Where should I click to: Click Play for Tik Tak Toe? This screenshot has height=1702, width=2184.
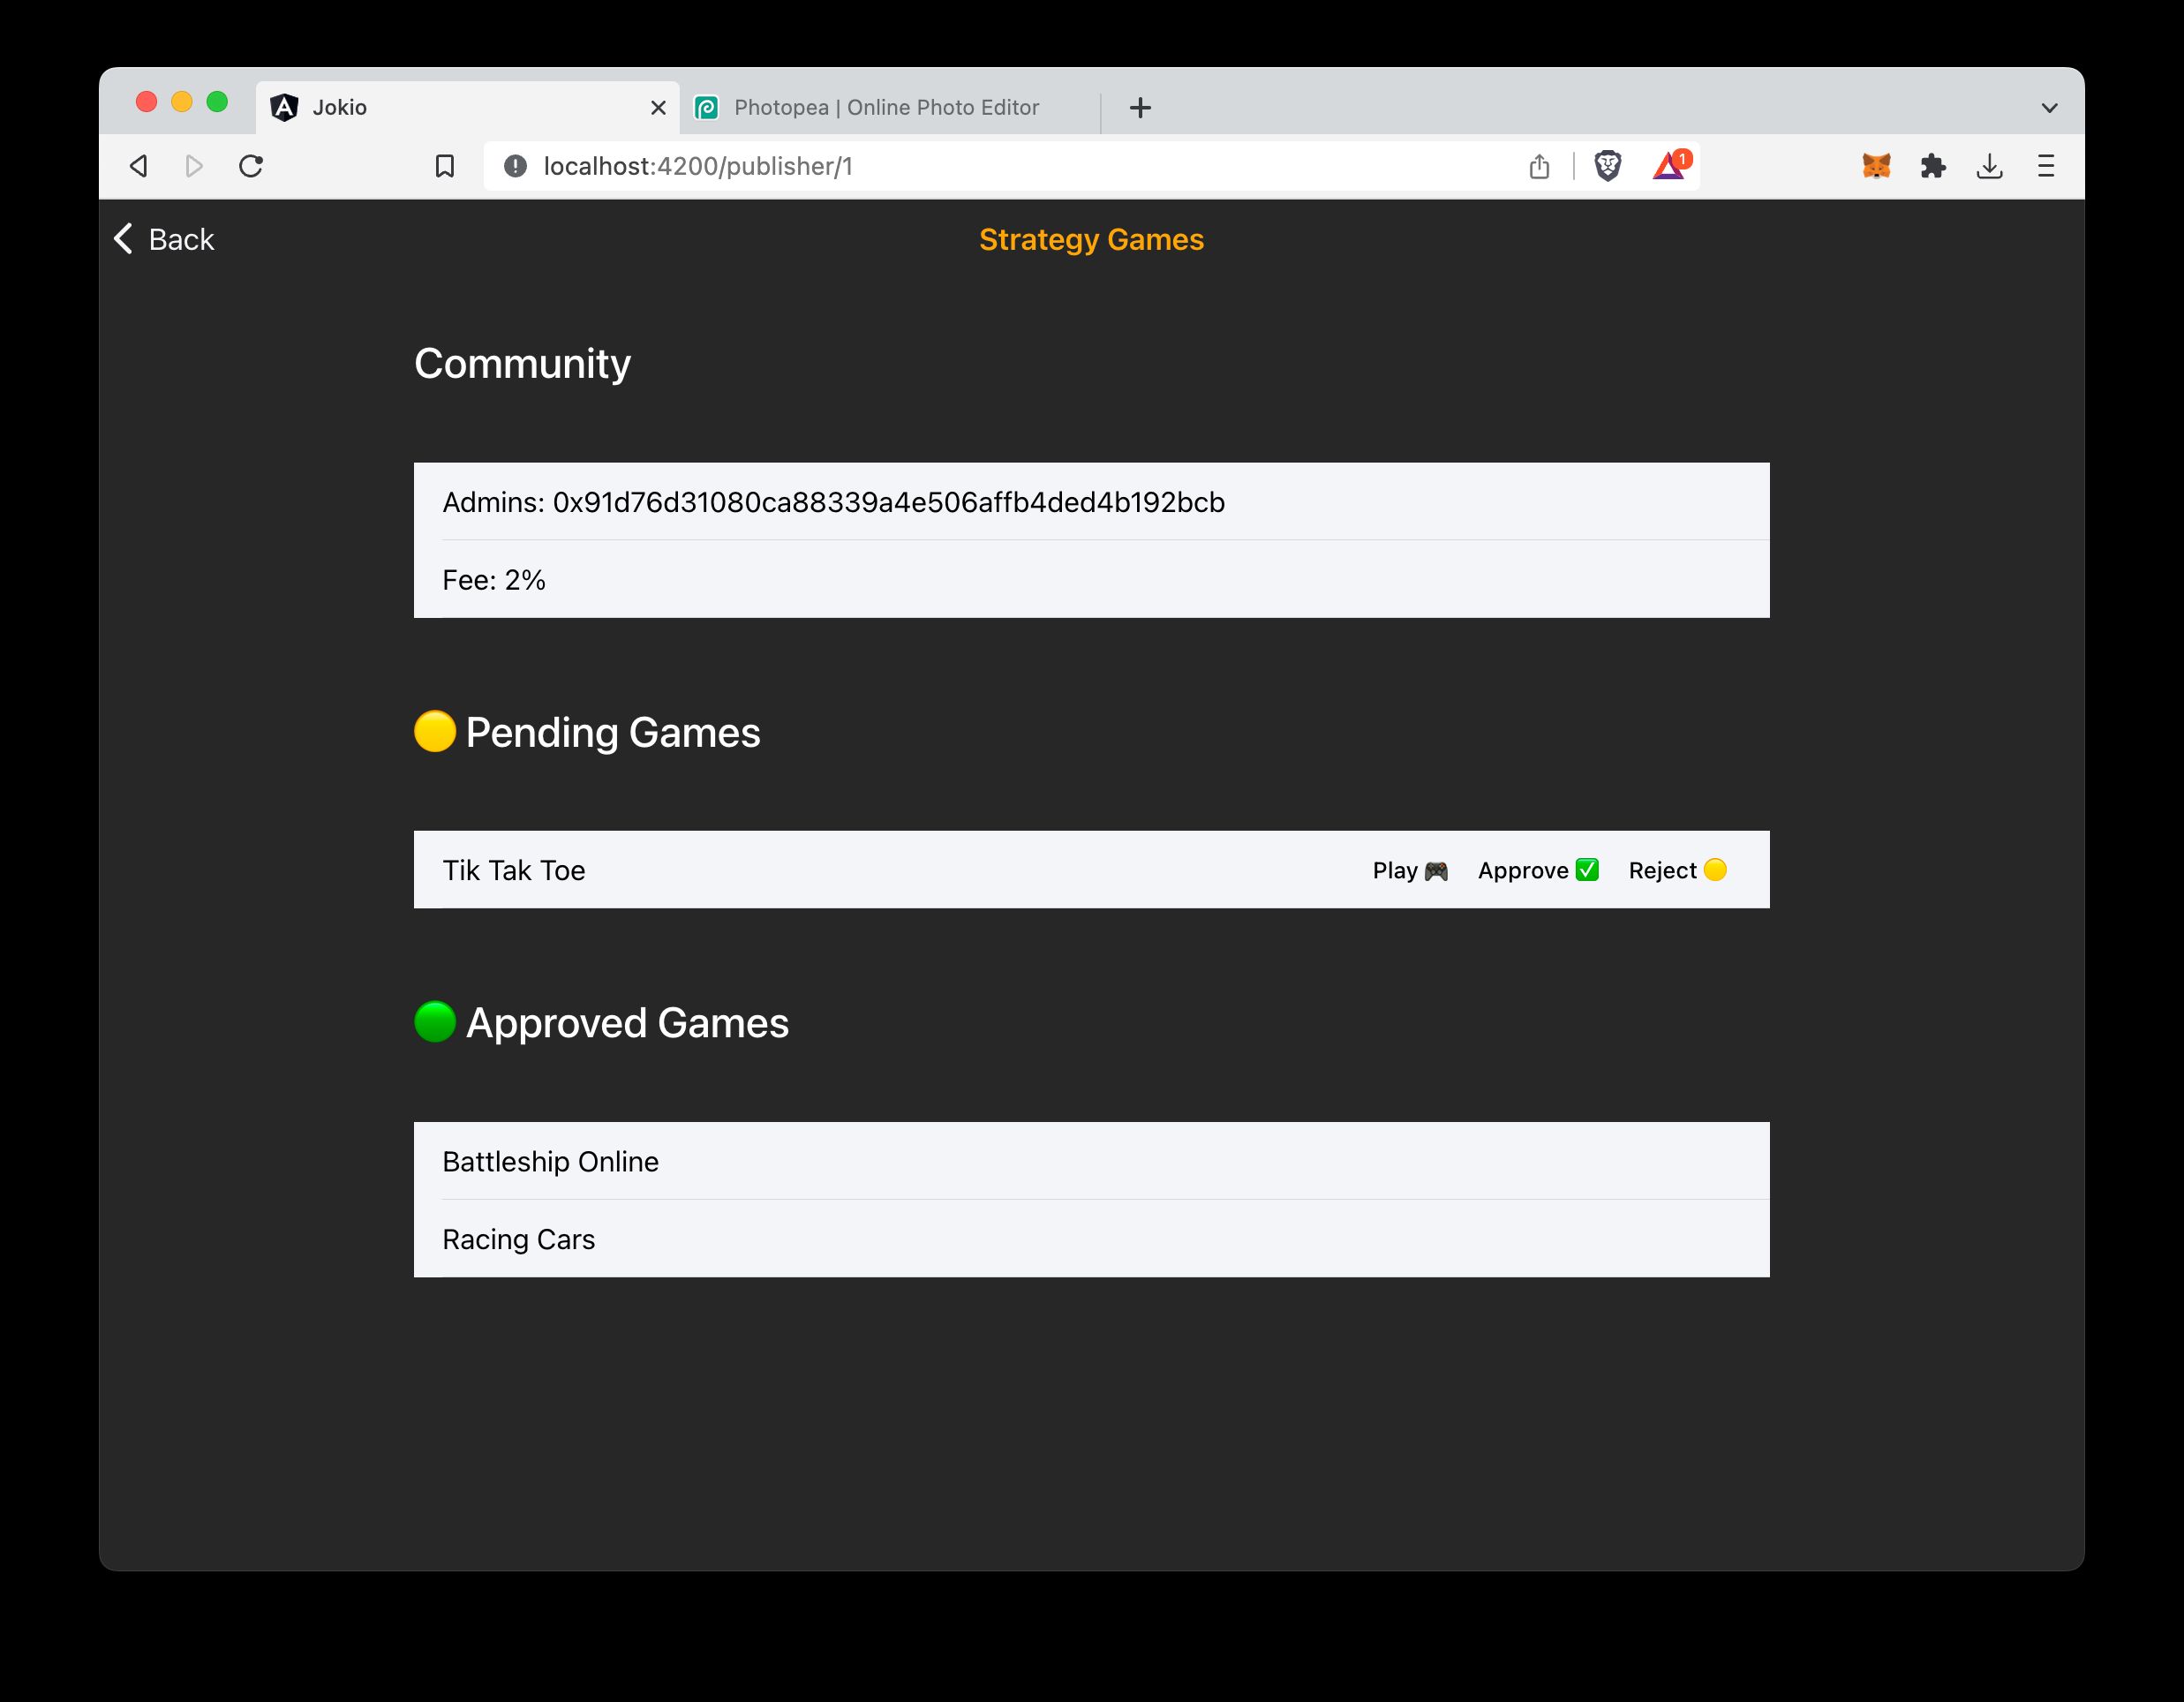(1410, 870)
